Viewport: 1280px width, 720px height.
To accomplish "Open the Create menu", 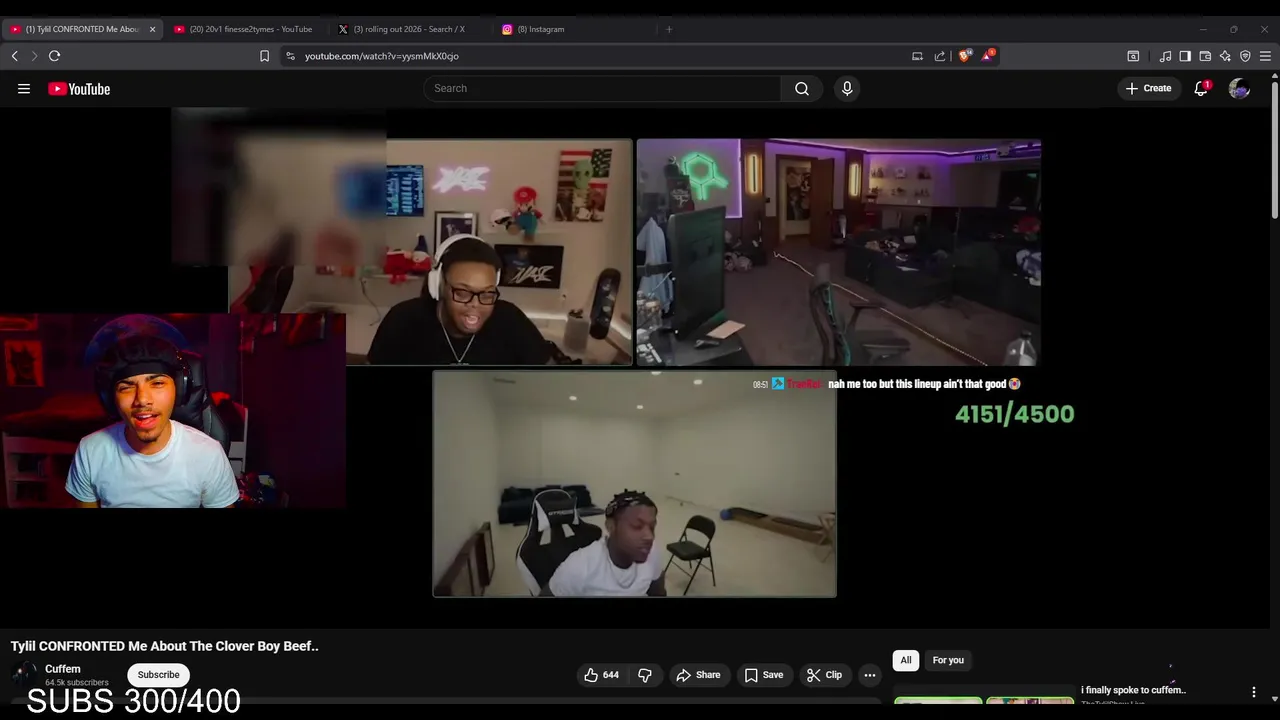I will pyautogui.click(x=1148, y=88).
